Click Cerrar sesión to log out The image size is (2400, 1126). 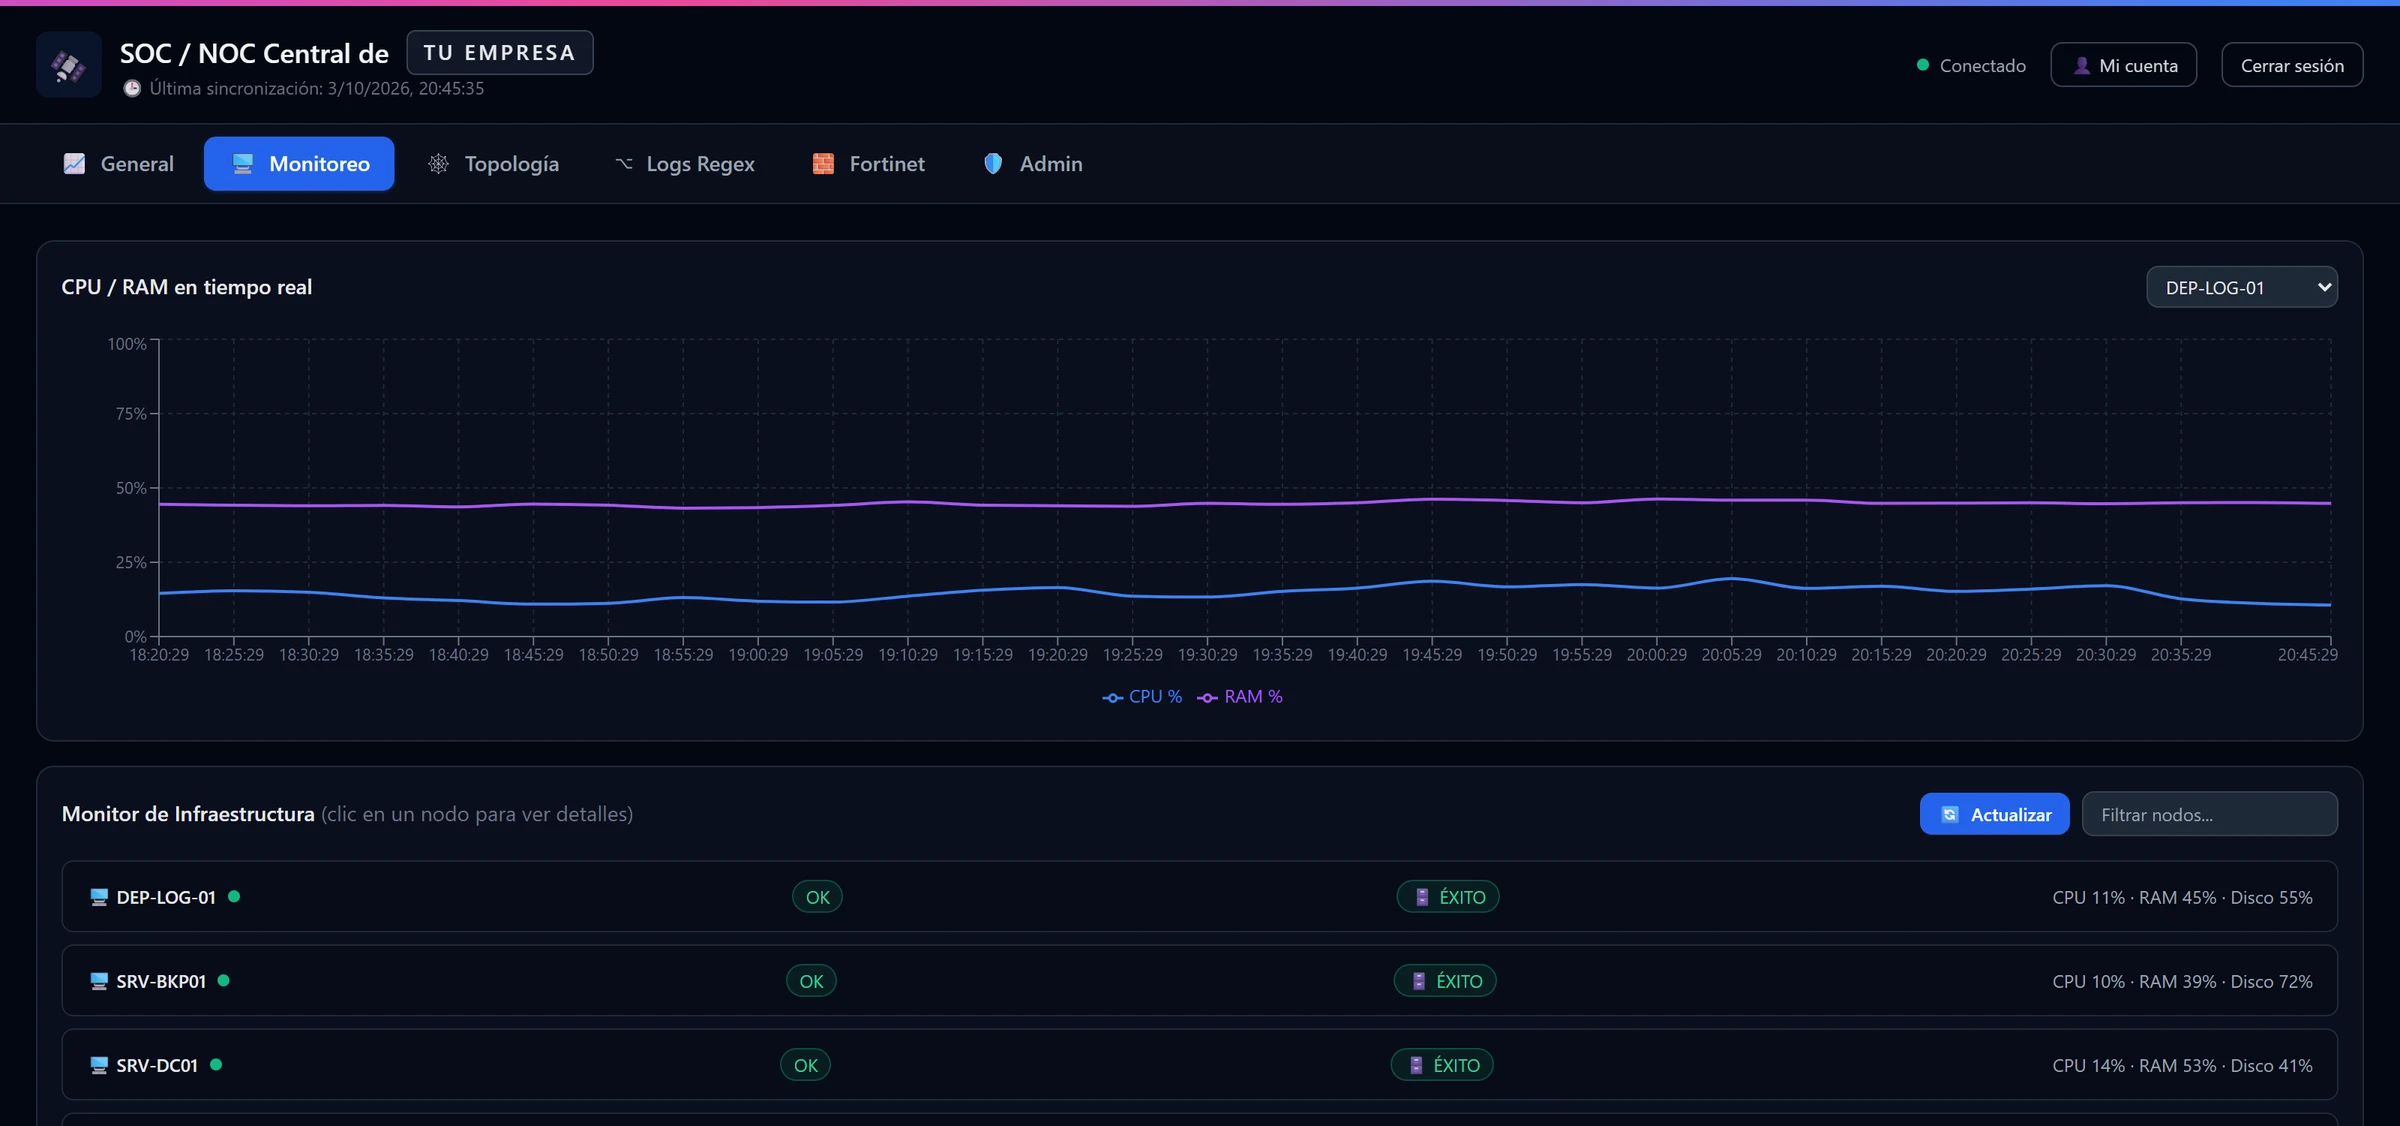pos(2292,65)
